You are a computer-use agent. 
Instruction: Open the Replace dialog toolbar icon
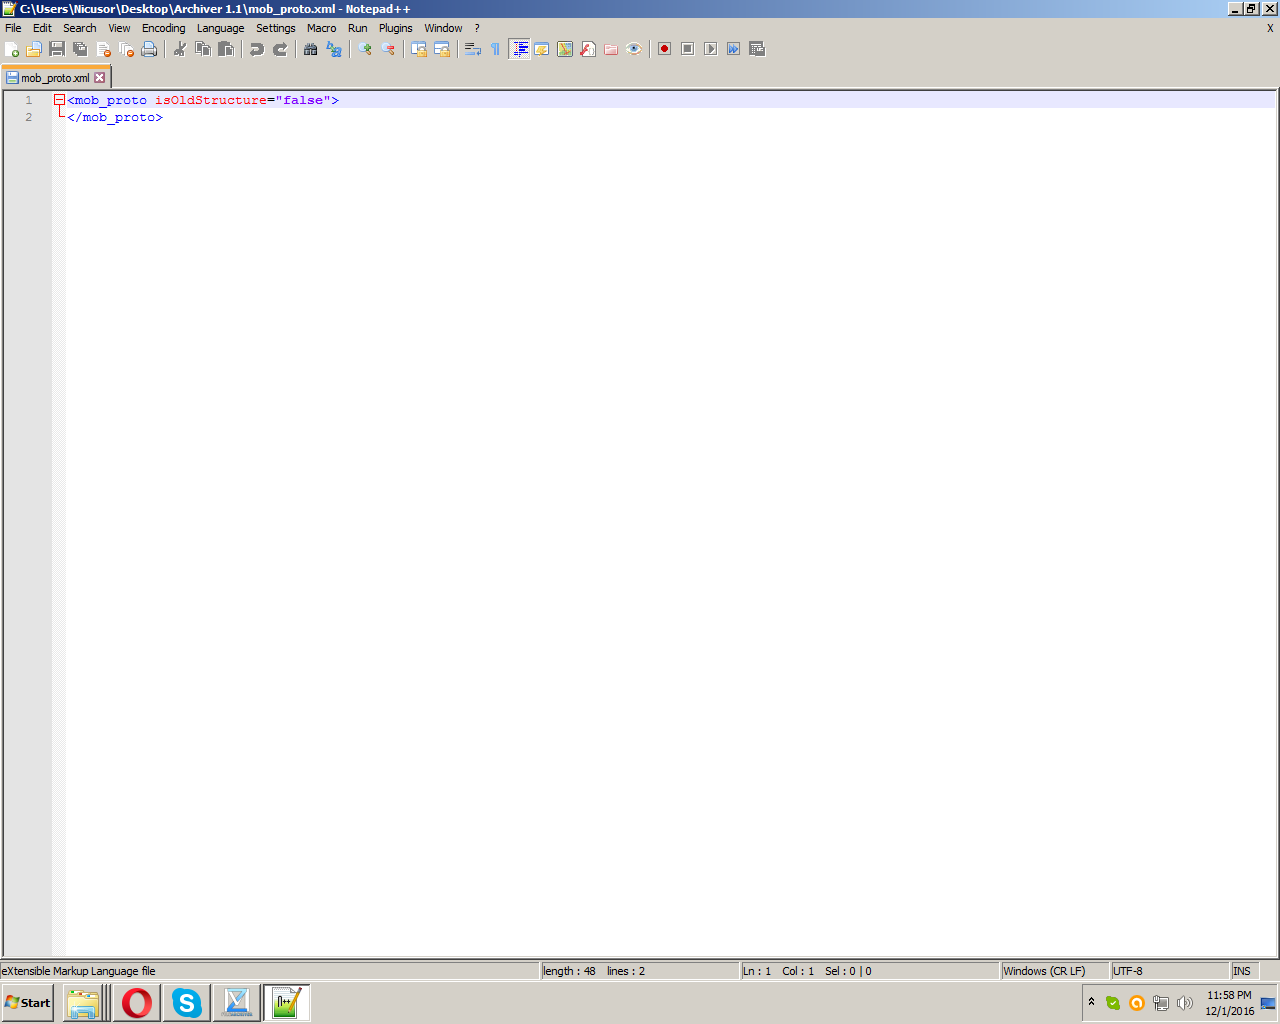pos(334,49)
